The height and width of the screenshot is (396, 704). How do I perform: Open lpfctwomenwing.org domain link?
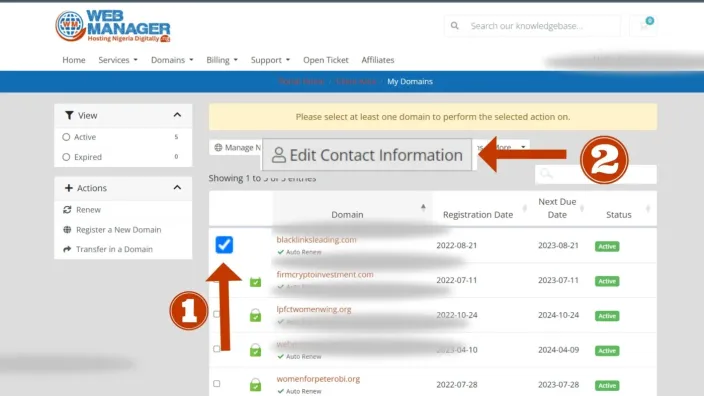tap(314, 309)
